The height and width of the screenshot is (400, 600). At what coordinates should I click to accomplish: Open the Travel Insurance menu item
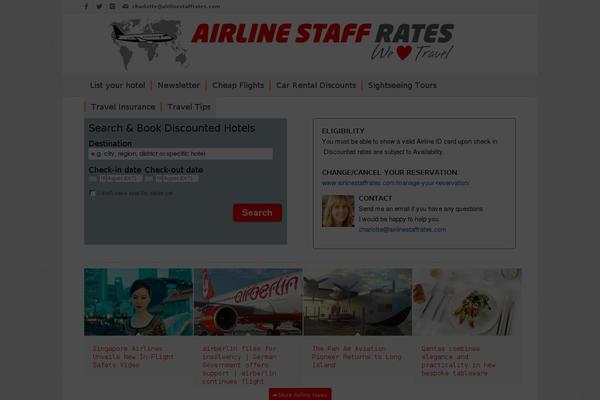(x=123, y=107)
